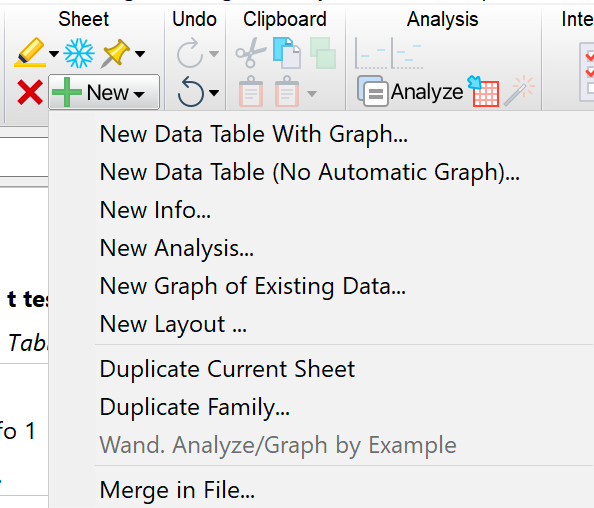
Task: Choose New Data Table With Graph
Action: tap(253, 134)
